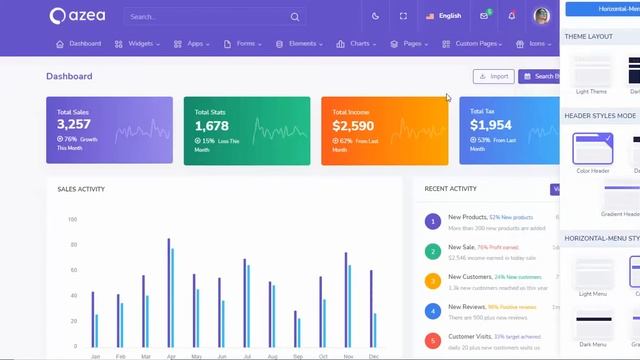Switch to Horizontal-Menu tab

pos(602,9)
